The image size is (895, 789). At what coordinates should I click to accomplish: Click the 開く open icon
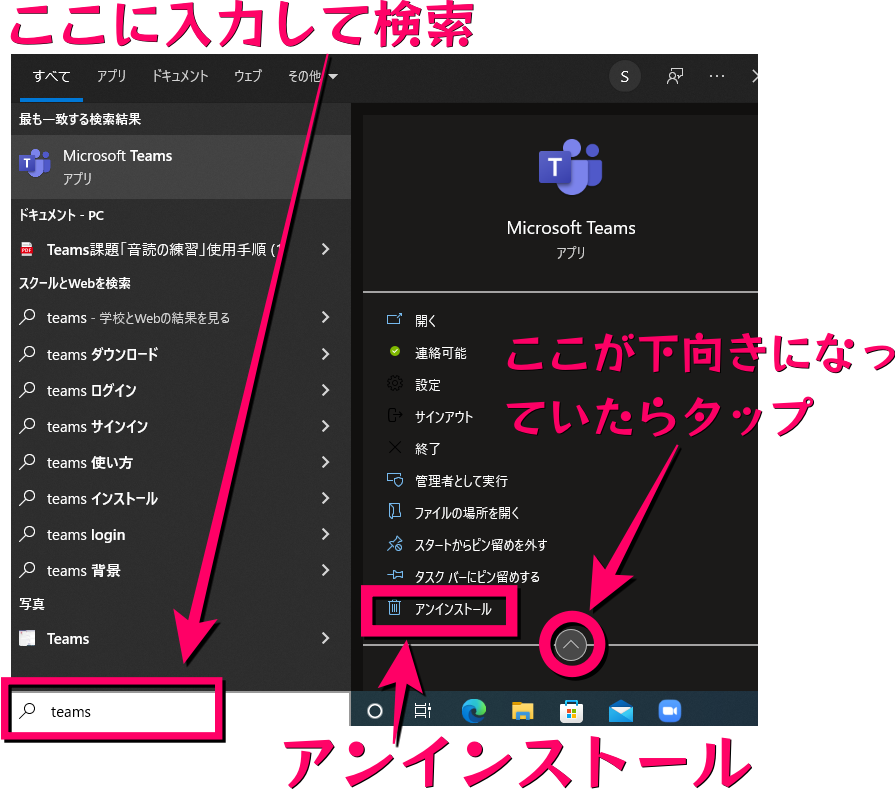(394, 319)
